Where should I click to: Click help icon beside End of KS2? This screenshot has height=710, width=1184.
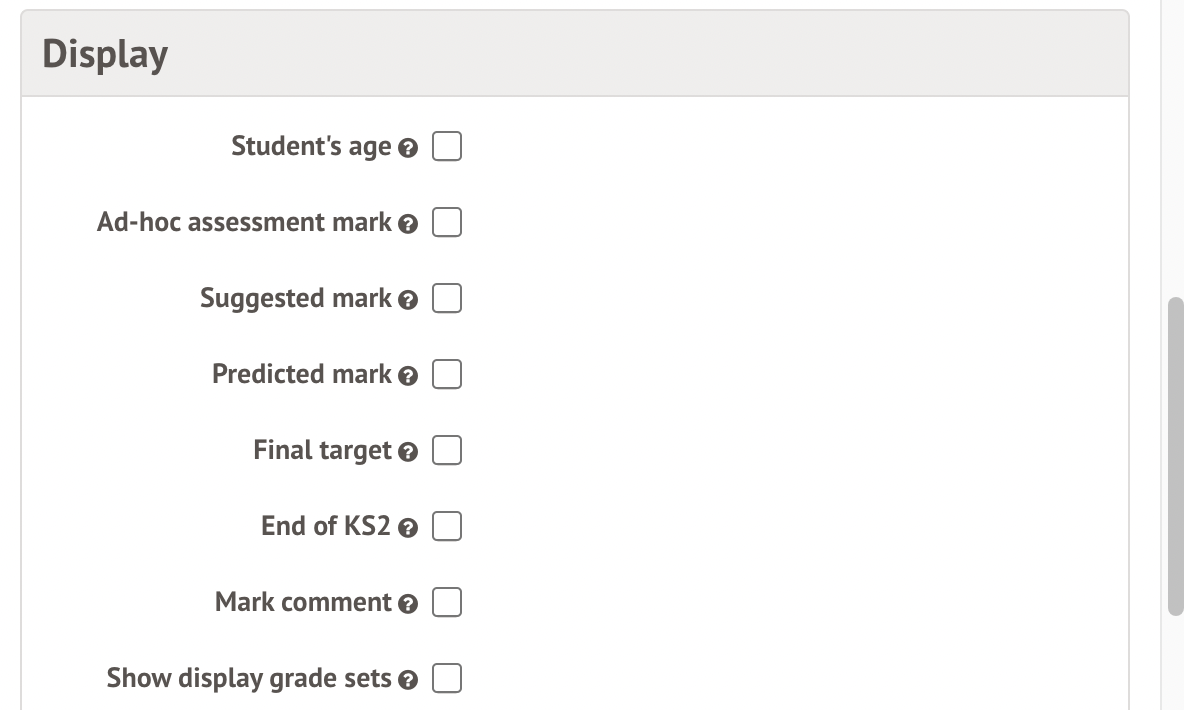(407, 528)
